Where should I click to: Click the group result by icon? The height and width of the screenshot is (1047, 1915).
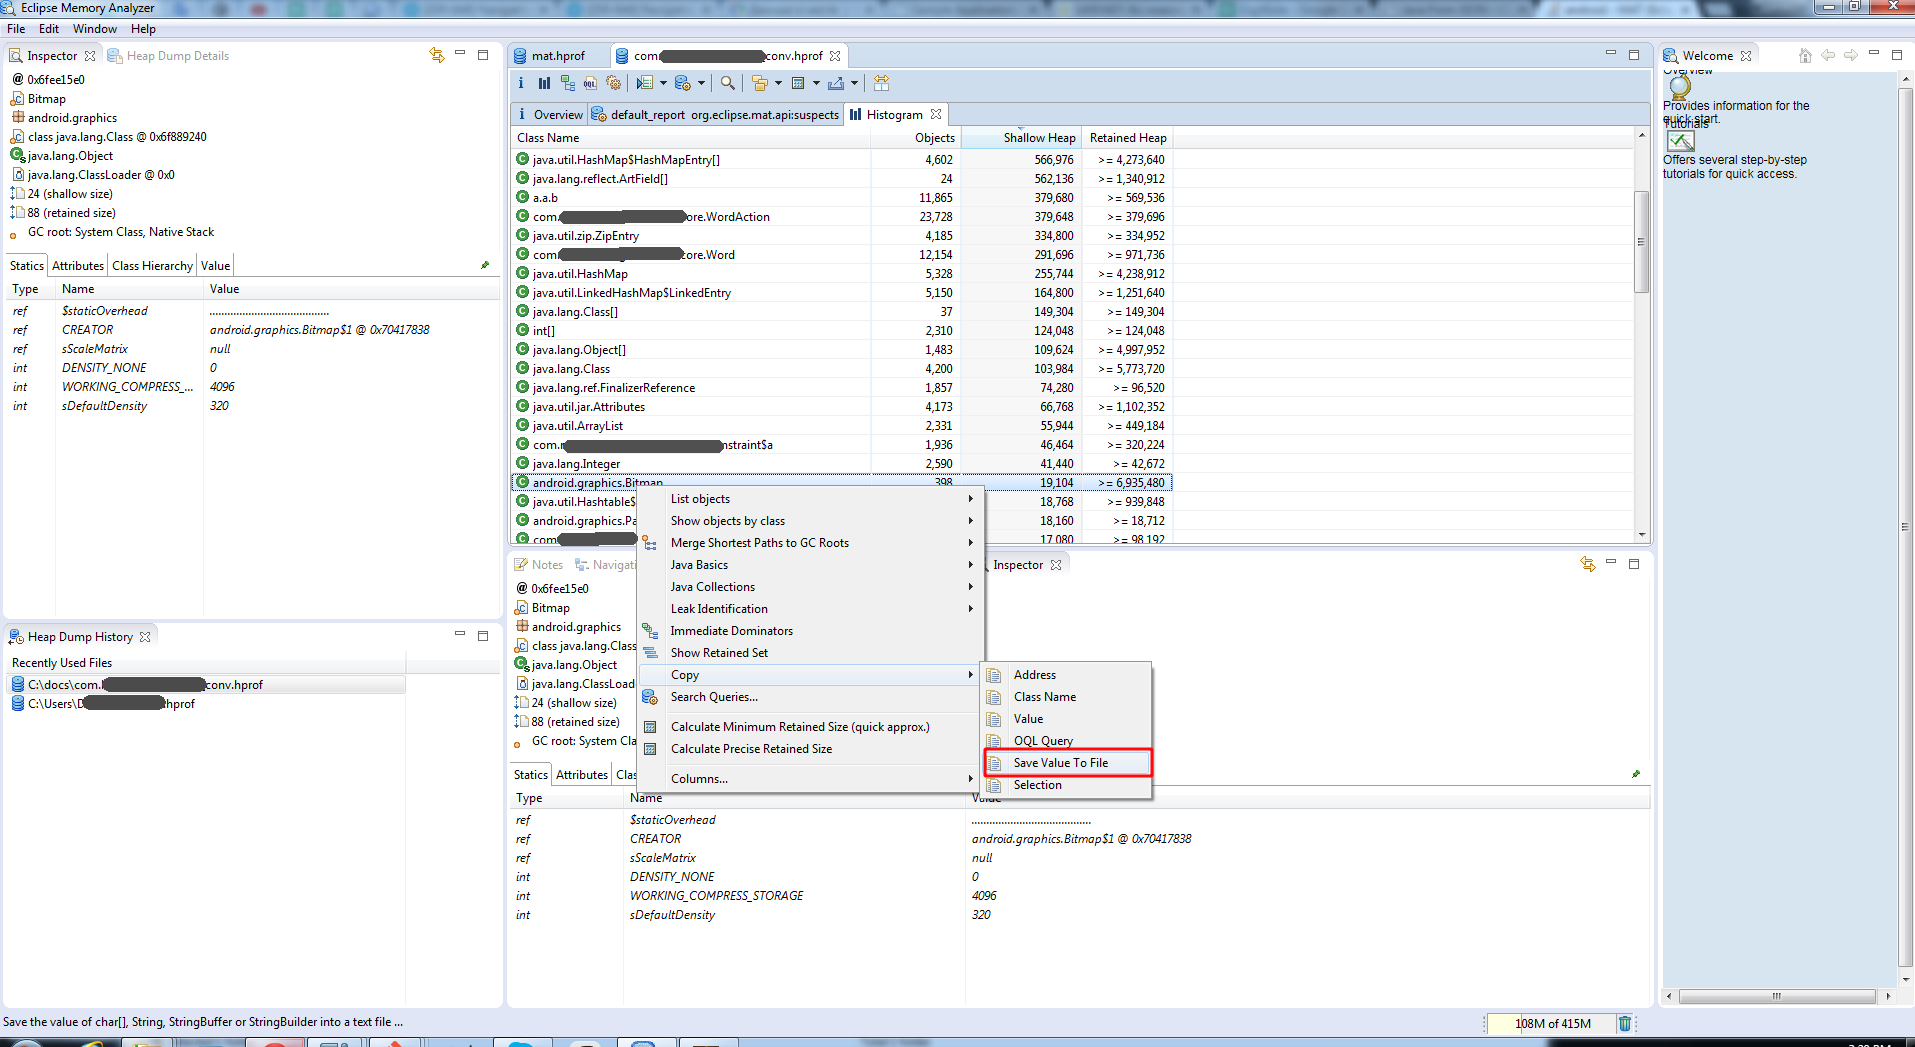(x=760, y=83)
